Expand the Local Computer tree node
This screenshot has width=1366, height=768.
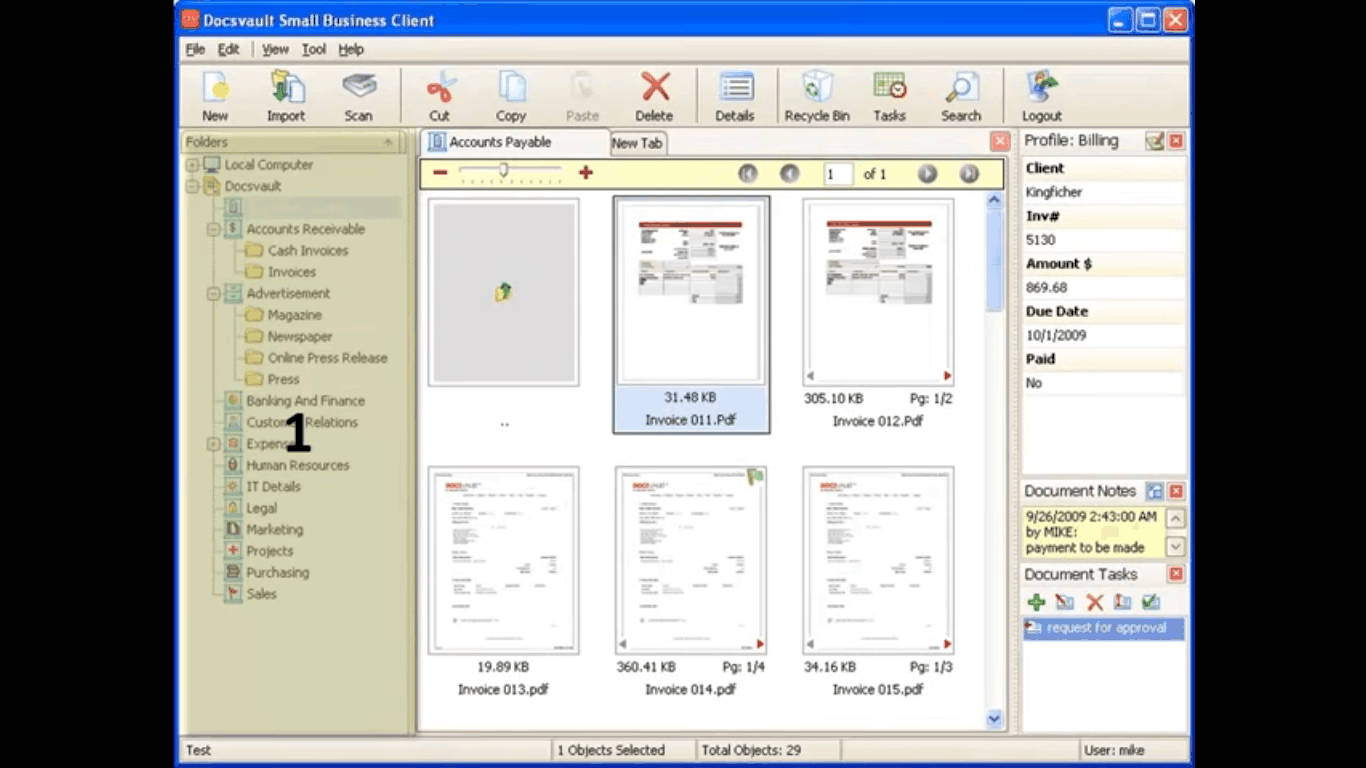click(x=192, y=165)
